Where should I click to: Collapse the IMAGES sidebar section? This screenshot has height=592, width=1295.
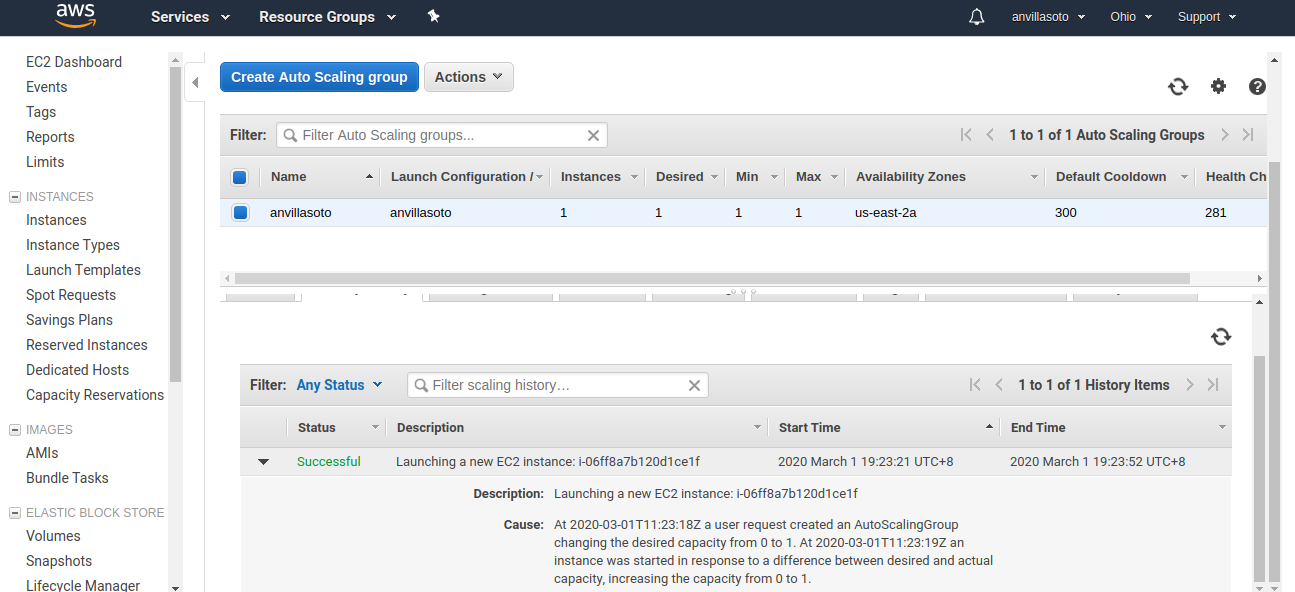pos(15,430)
